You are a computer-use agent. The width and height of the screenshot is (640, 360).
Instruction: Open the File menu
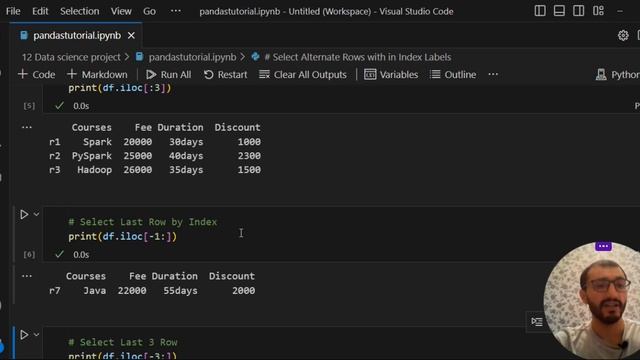pos(13,11)
